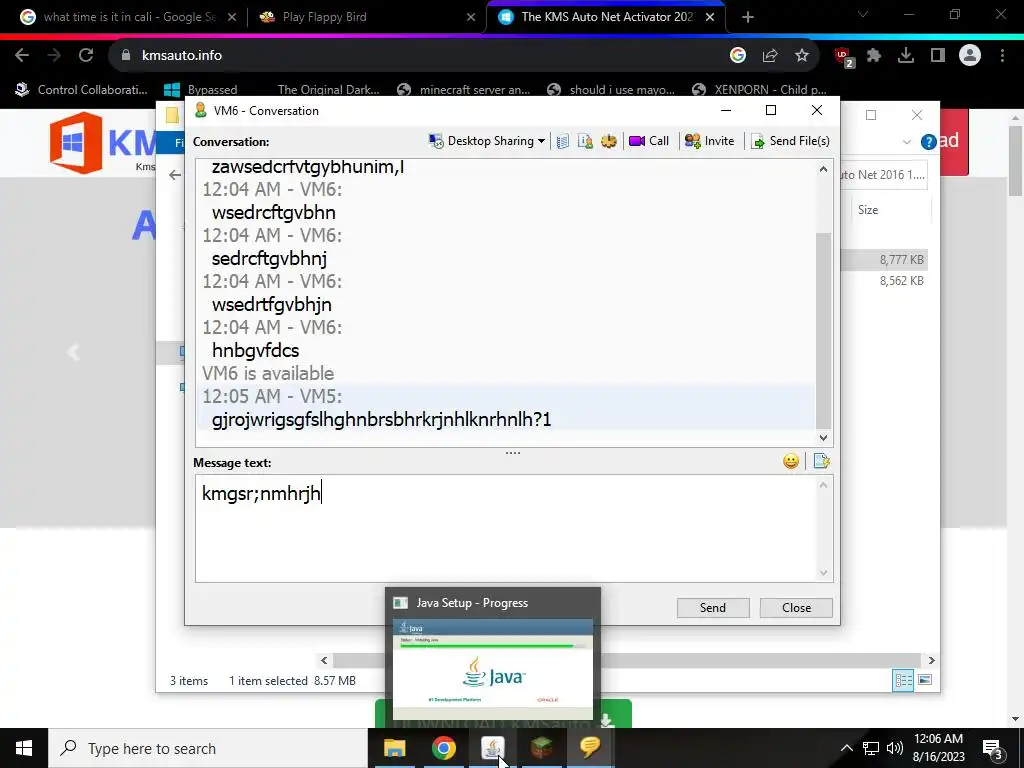The height and width of the screenshot is (768, 1024).
Task: Switch File Explorer to details view
Action: (903, 680)
